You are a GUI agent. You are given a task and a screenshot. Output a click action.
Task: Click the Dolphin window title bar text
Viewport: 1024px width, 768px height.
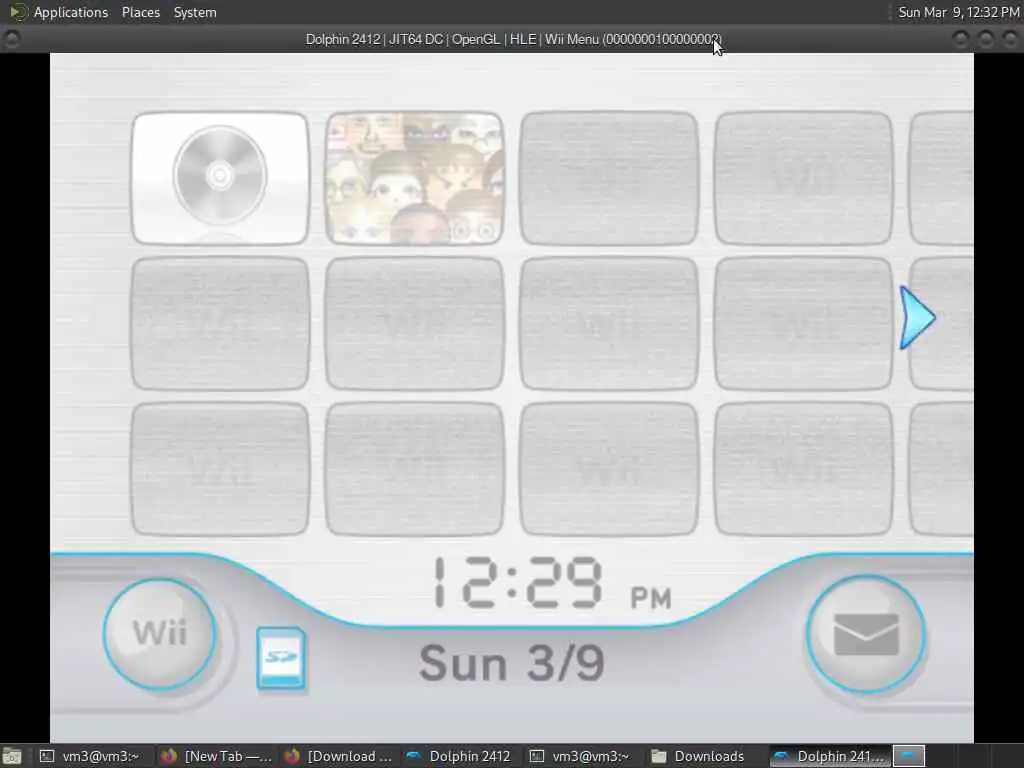513,39
